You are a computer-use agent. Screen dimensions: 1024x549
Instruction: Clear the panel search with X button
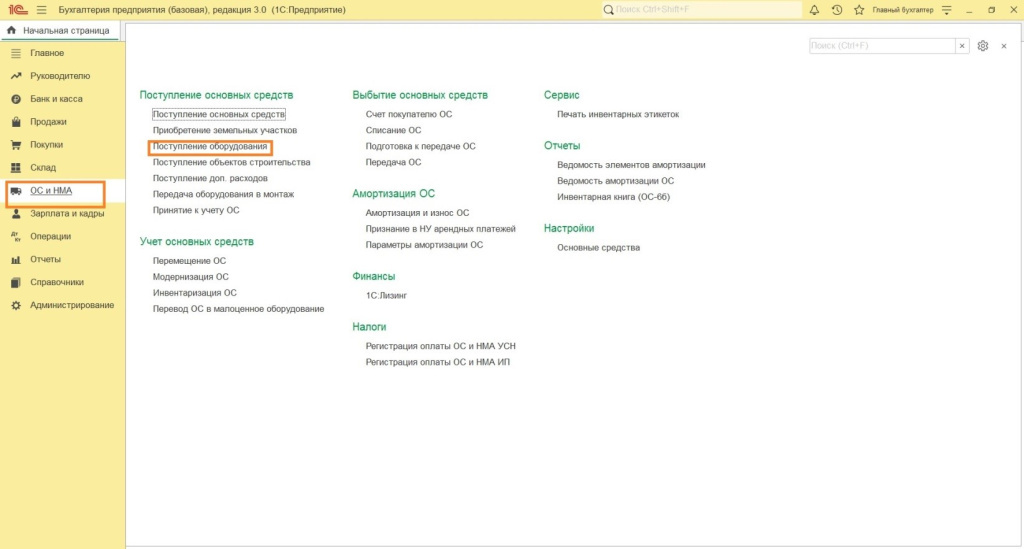pyautogui.click(x=962, y=46)
